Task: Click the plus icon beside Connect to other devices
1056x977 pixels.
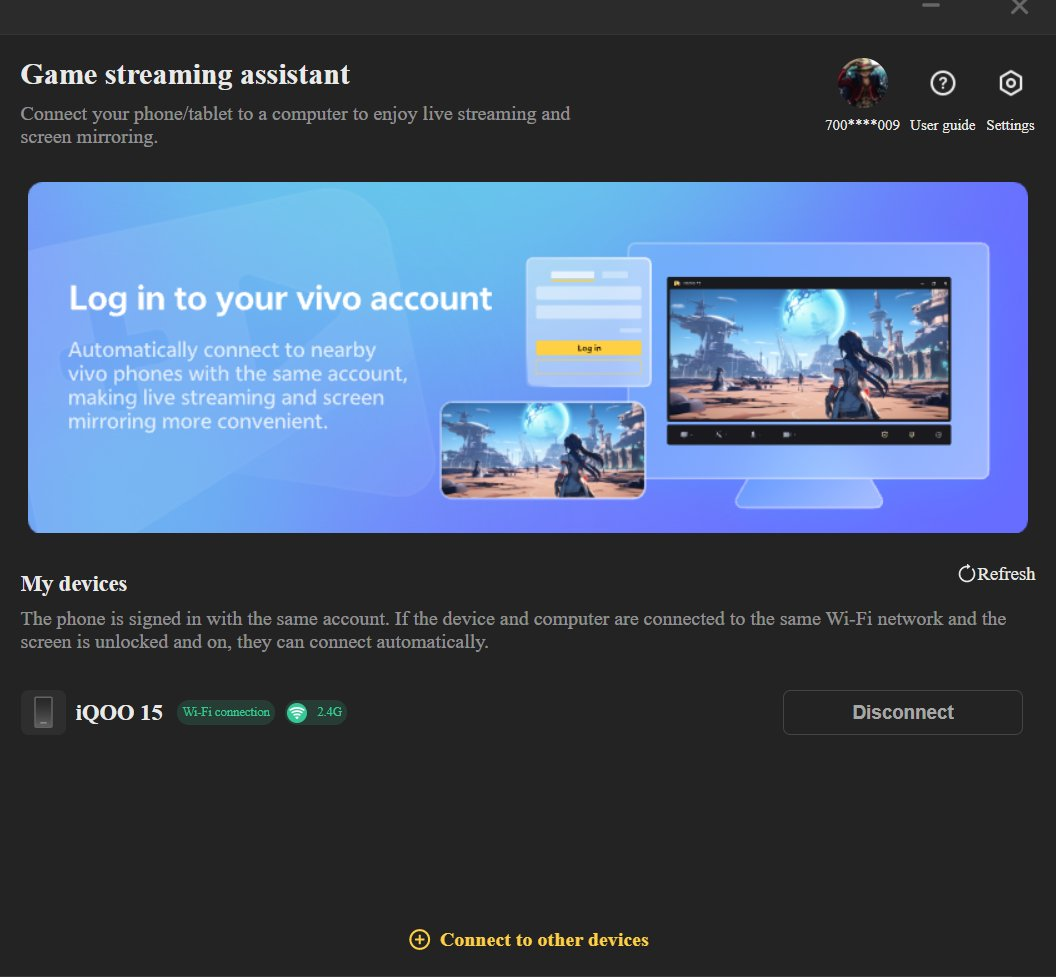Action: pyautogui.click(x=420, y=940)
